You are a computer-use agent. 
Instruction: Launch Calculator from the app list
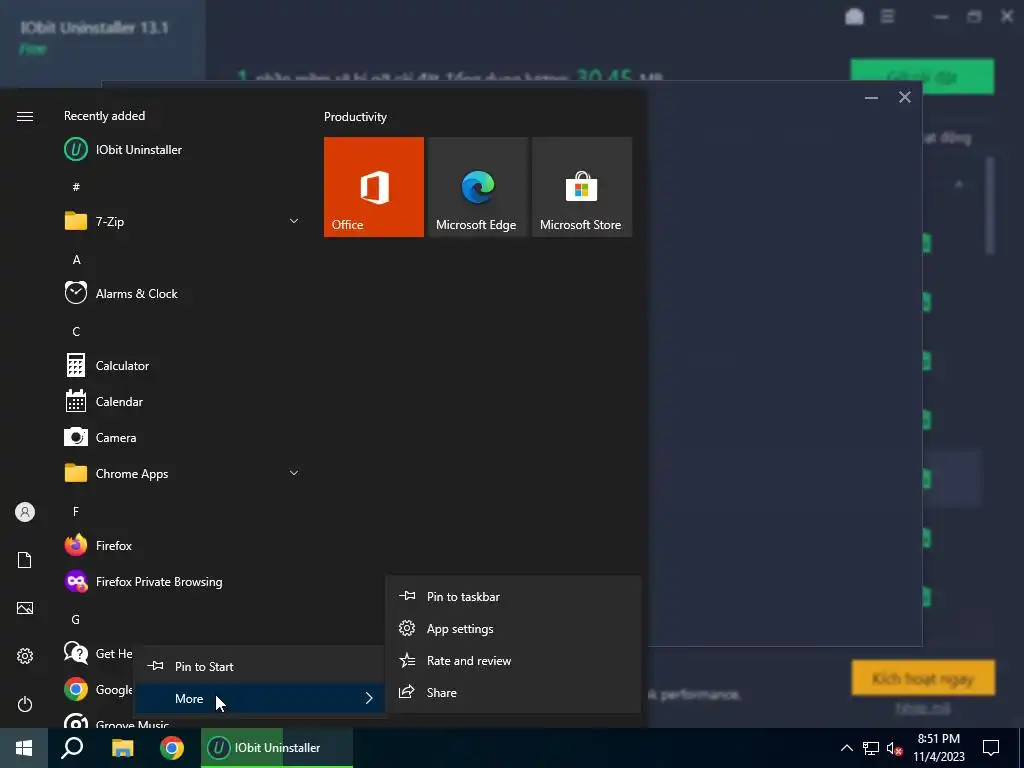tap(183, 366)
